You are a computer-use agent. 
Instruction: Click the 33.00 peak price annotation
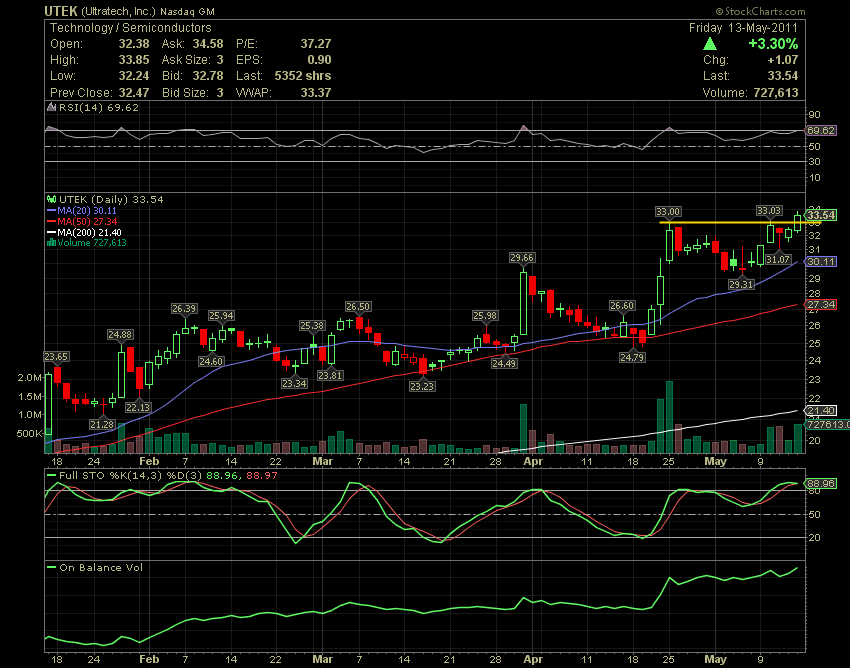[668, 211]
